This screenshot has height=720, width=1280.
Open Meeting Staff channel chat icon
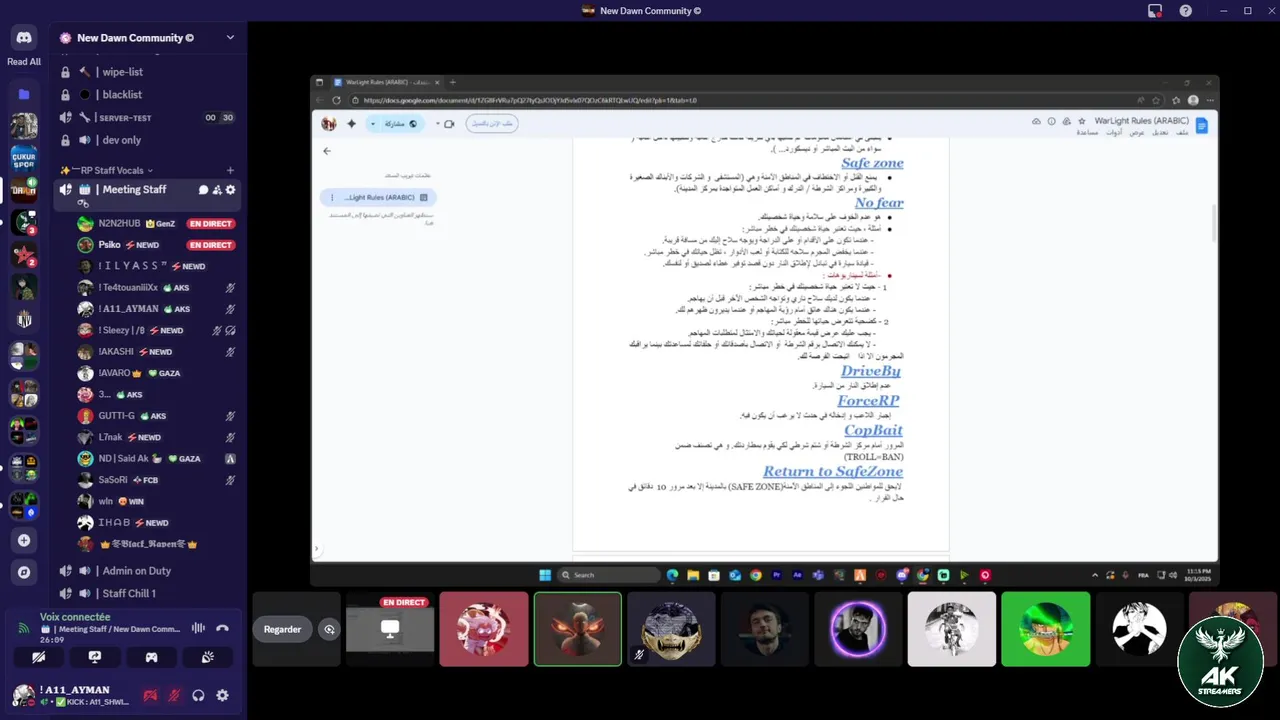coord(203,190)
